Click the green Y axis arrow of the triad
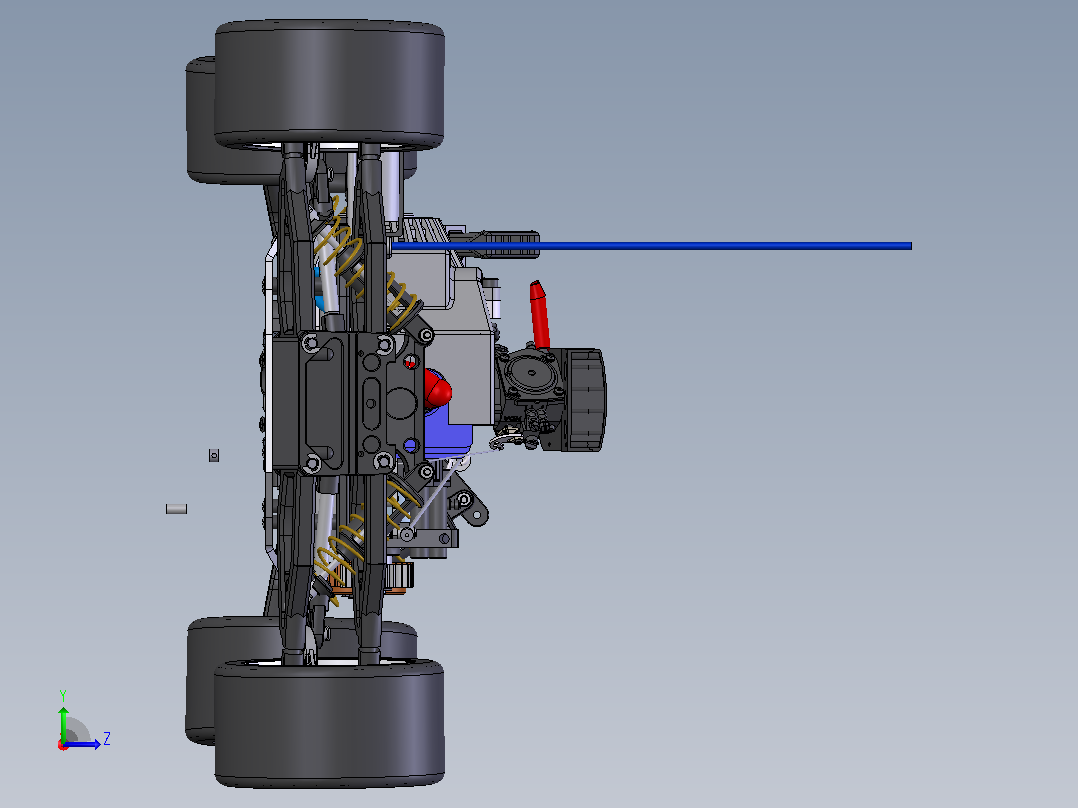The image size is (1078, 808). (x=63, y=722)
